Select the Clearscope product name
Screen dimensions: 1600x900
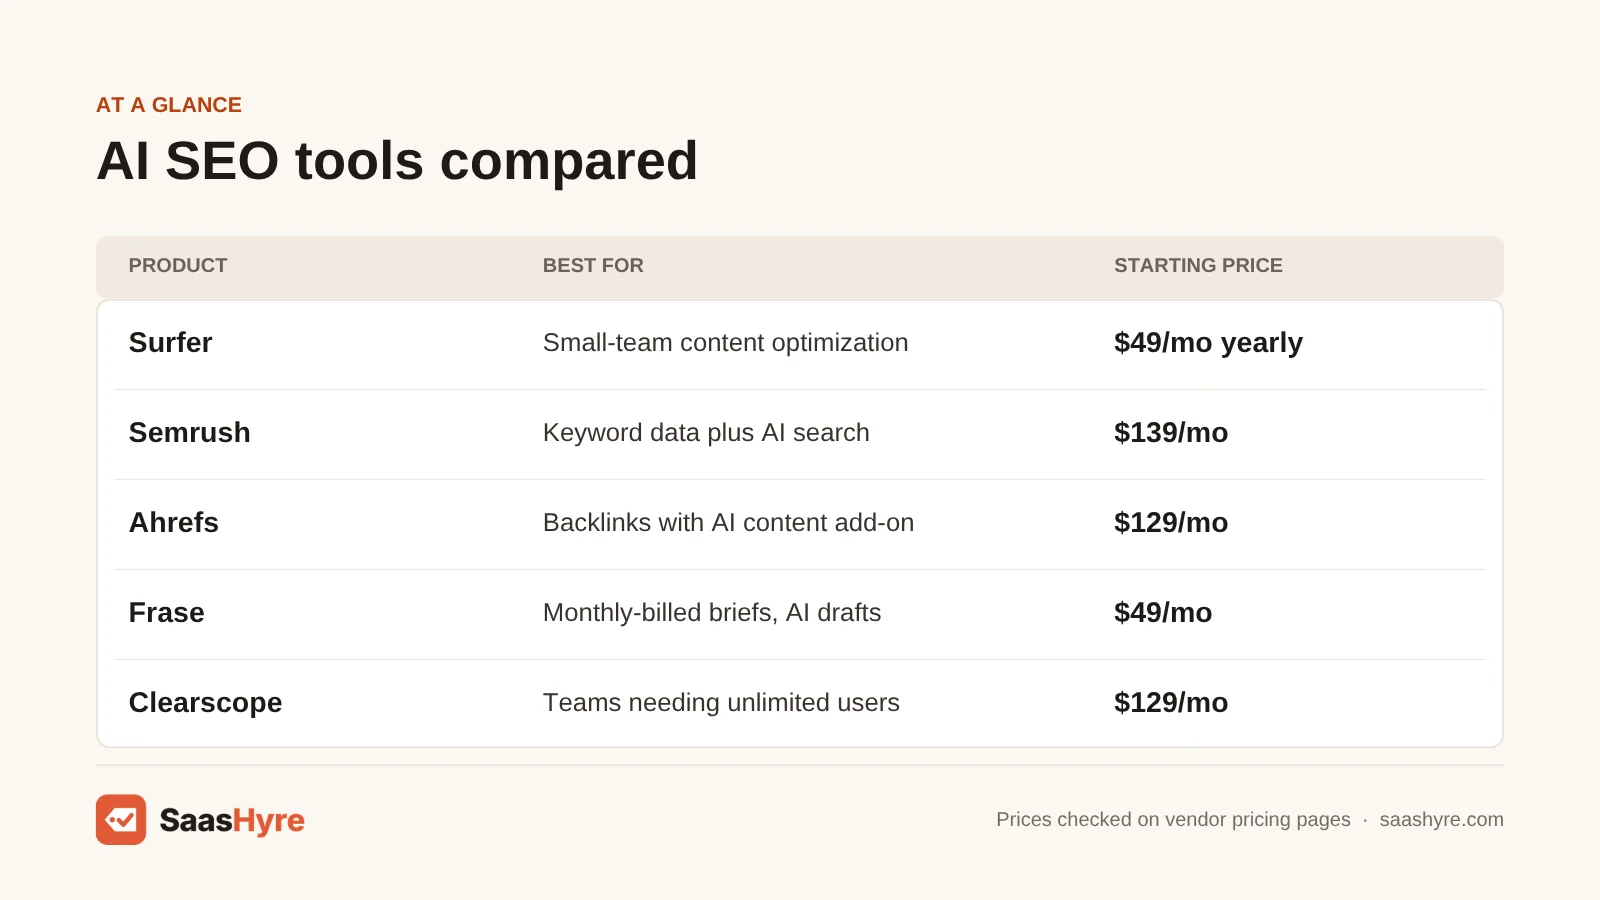click(x=206, y=703)
